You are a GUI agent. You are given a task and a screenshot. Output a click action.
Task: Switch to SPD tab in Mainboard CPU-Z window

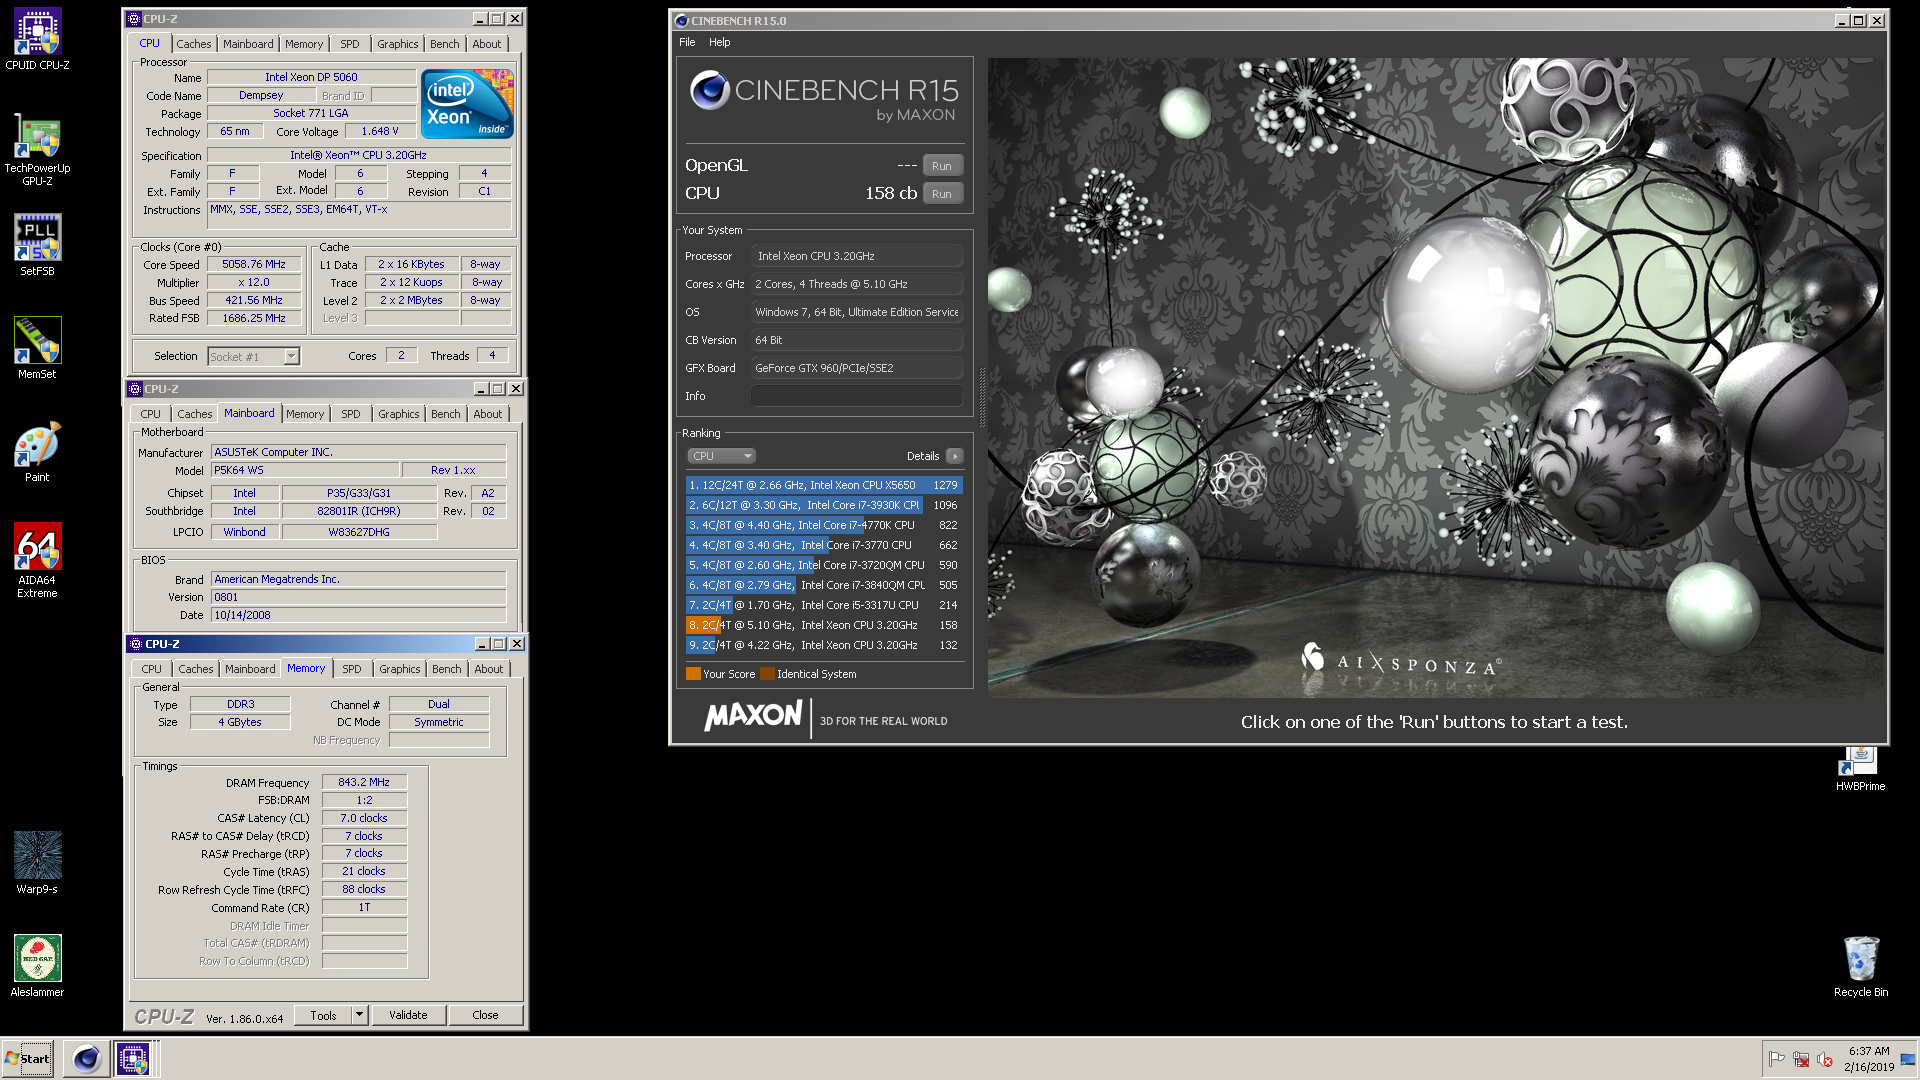point(351,414)
